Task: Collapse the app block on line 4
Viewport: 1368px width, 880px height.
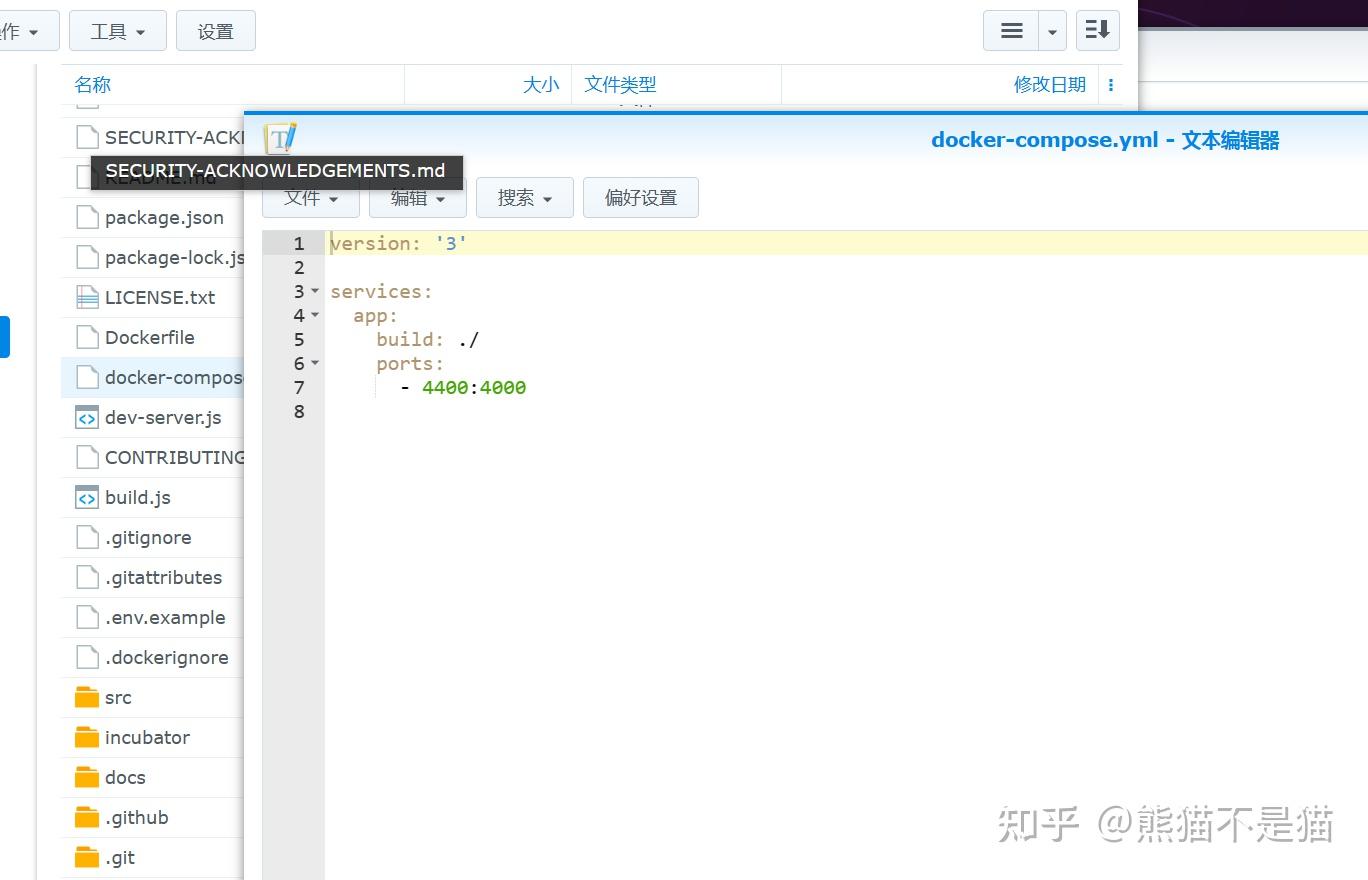Action: pyautogui.click(x=315, y=315)
